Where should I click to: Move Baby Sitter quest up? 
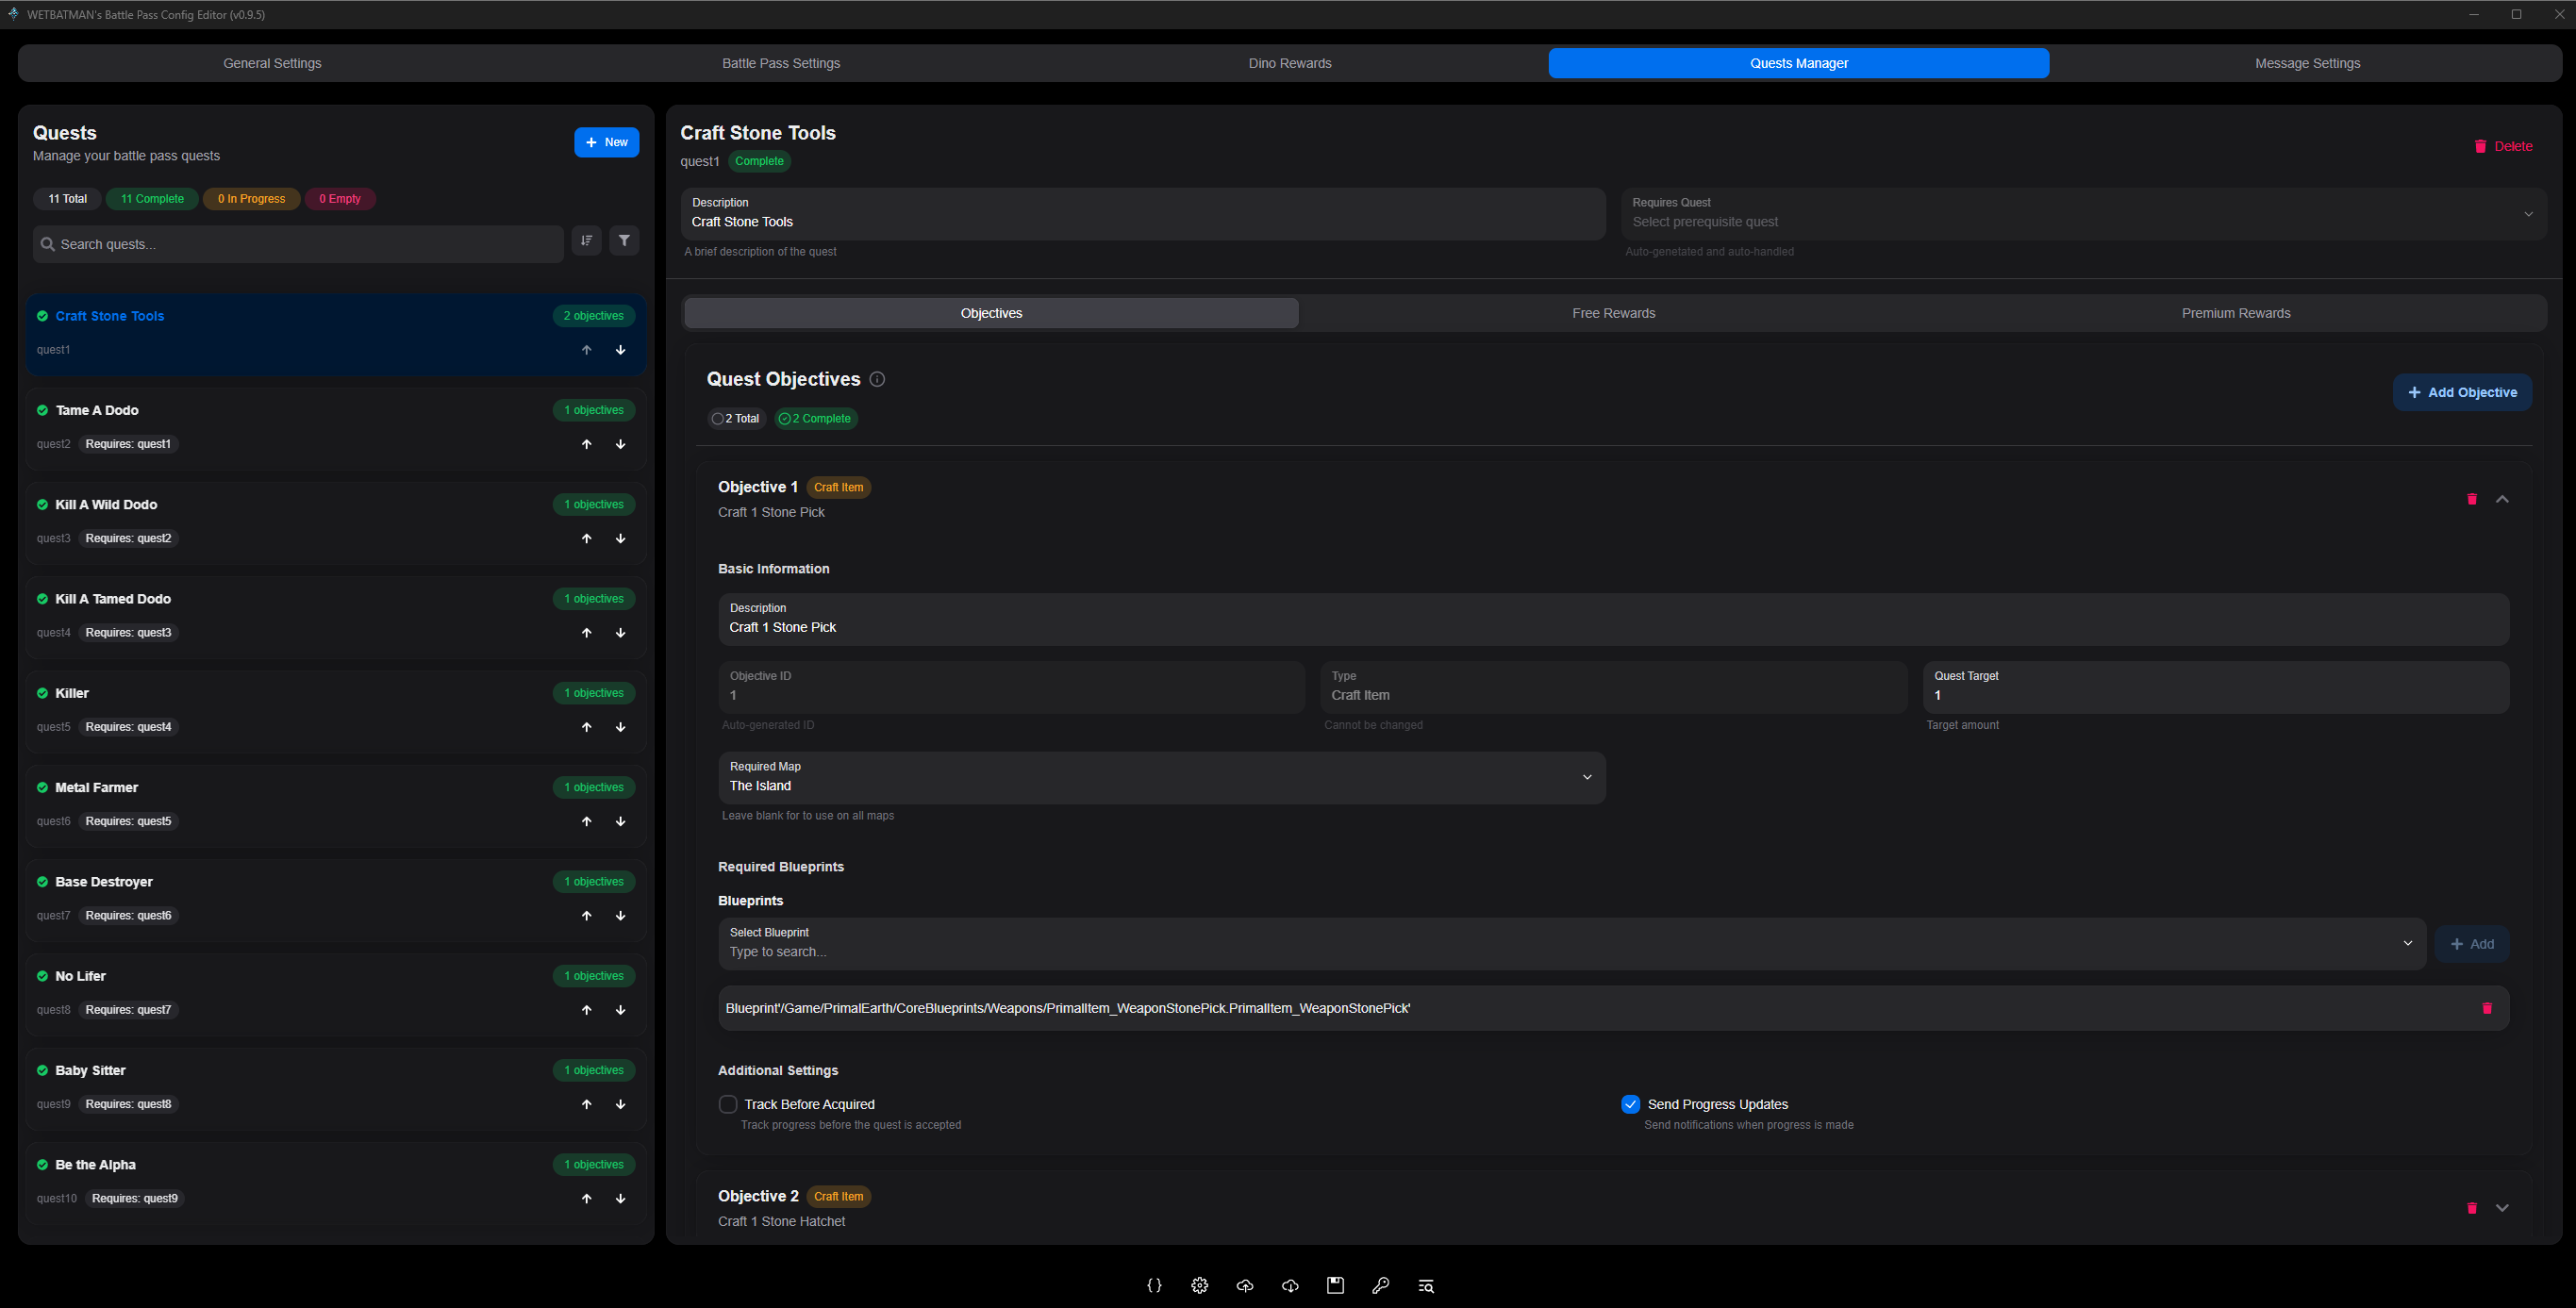click(587, 1104)
